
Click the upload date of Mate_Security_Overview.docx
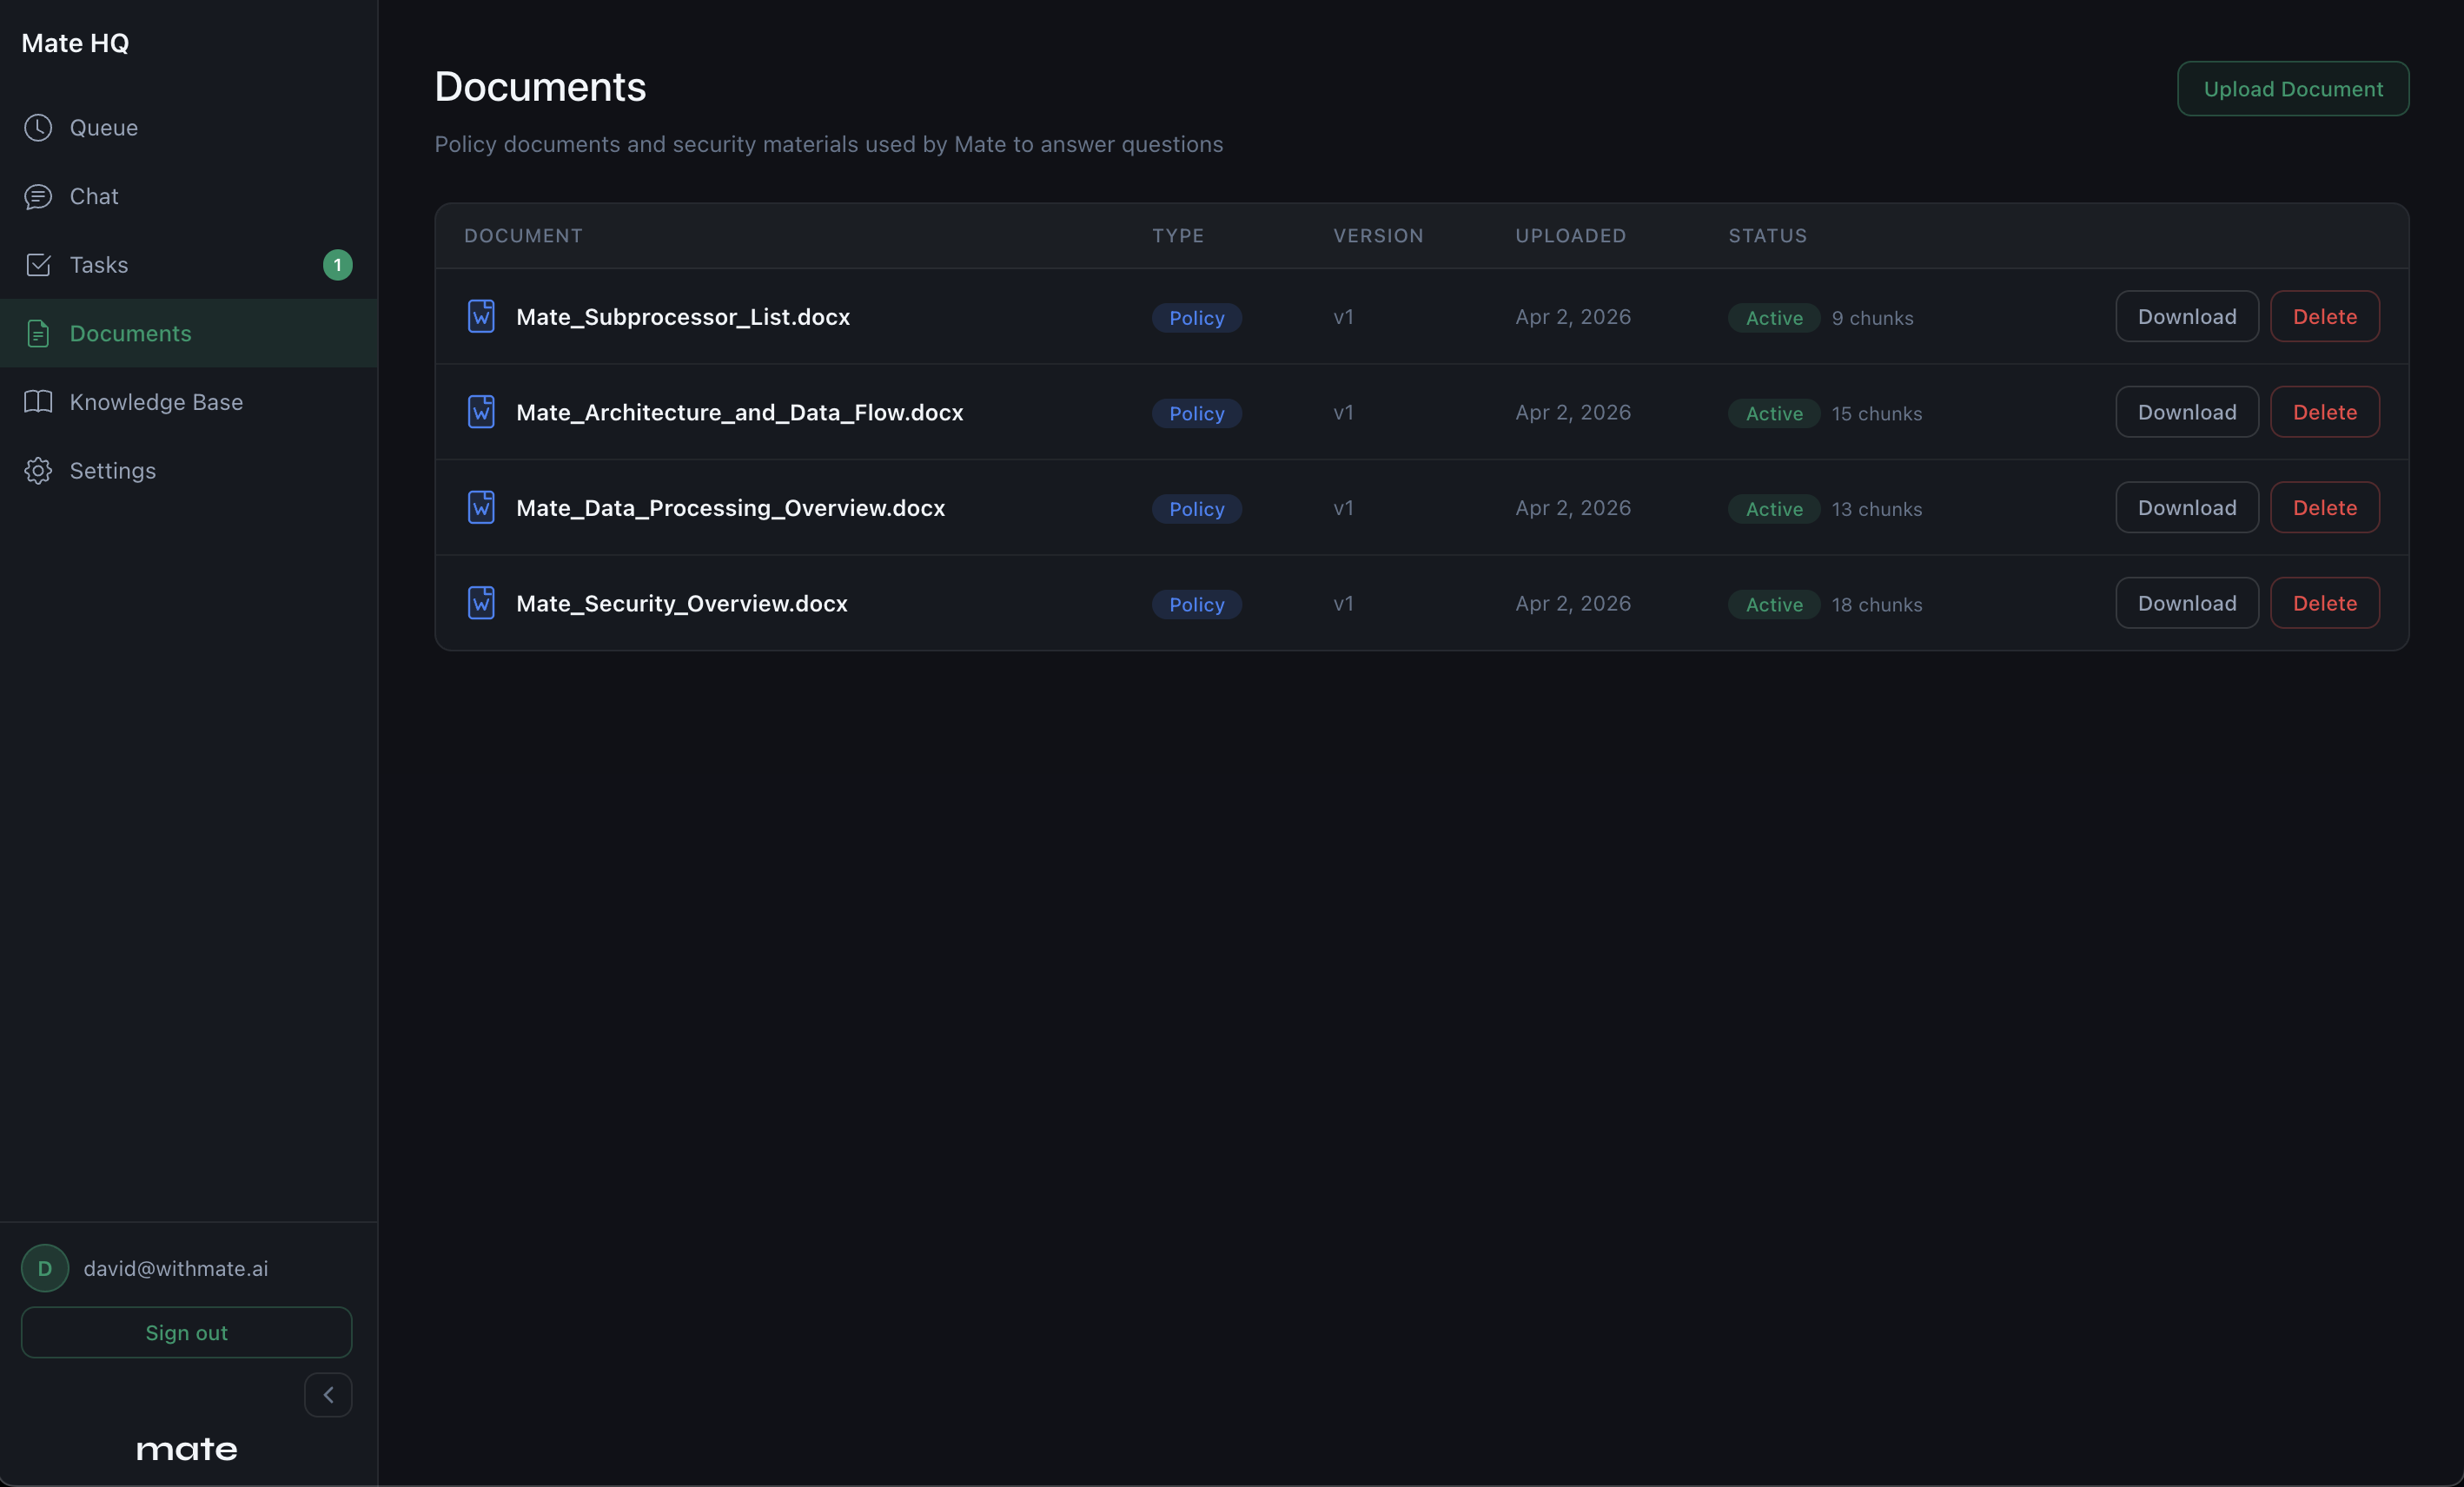tap(1573, 603)
